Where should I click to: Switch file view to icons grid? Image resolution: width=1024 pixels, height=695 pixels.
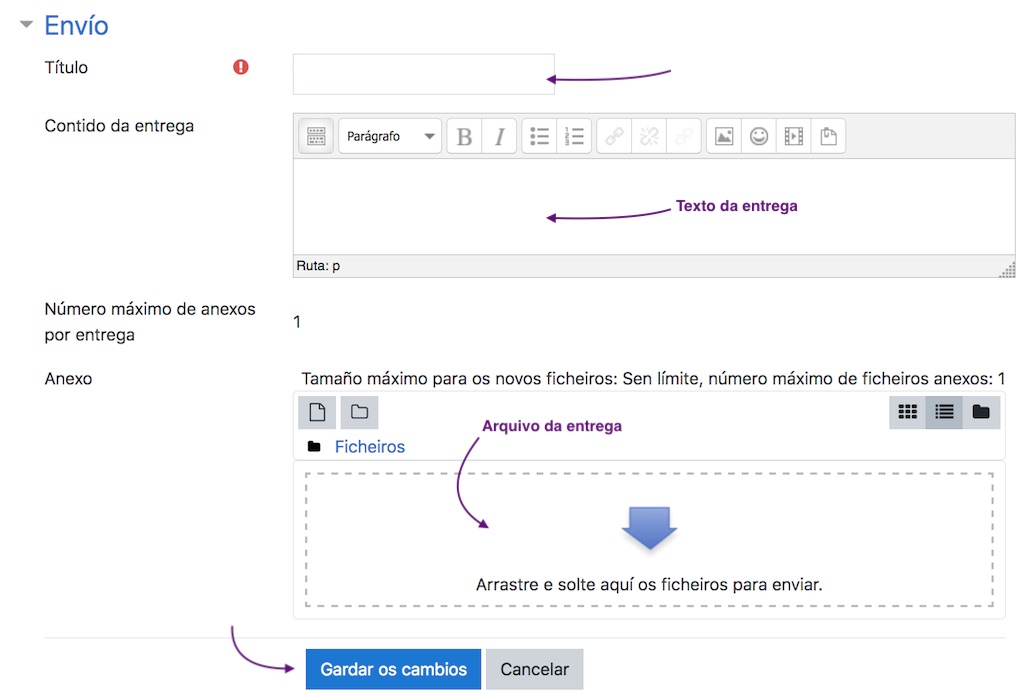click(907, 412)
